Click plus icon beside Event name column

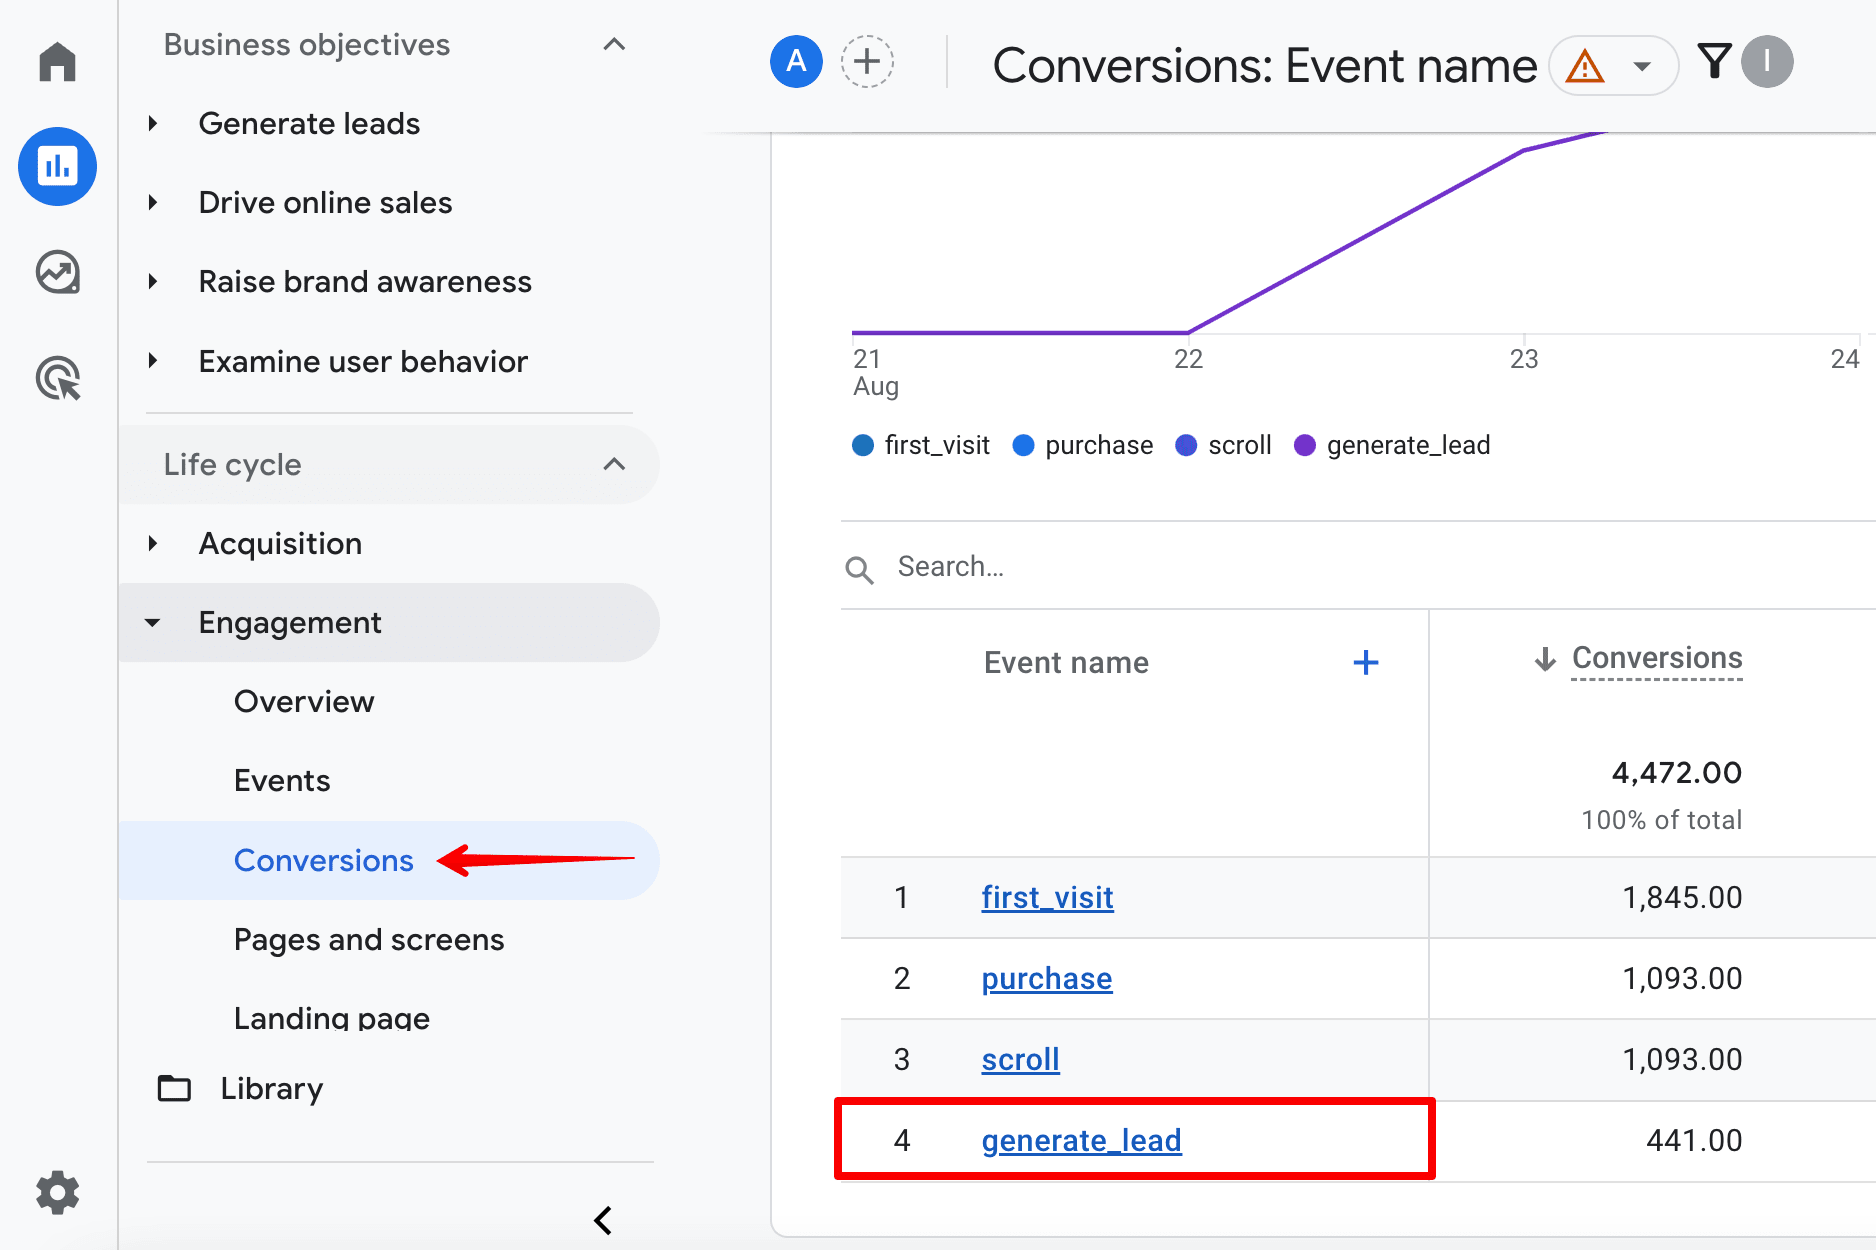coord(1365,662)
